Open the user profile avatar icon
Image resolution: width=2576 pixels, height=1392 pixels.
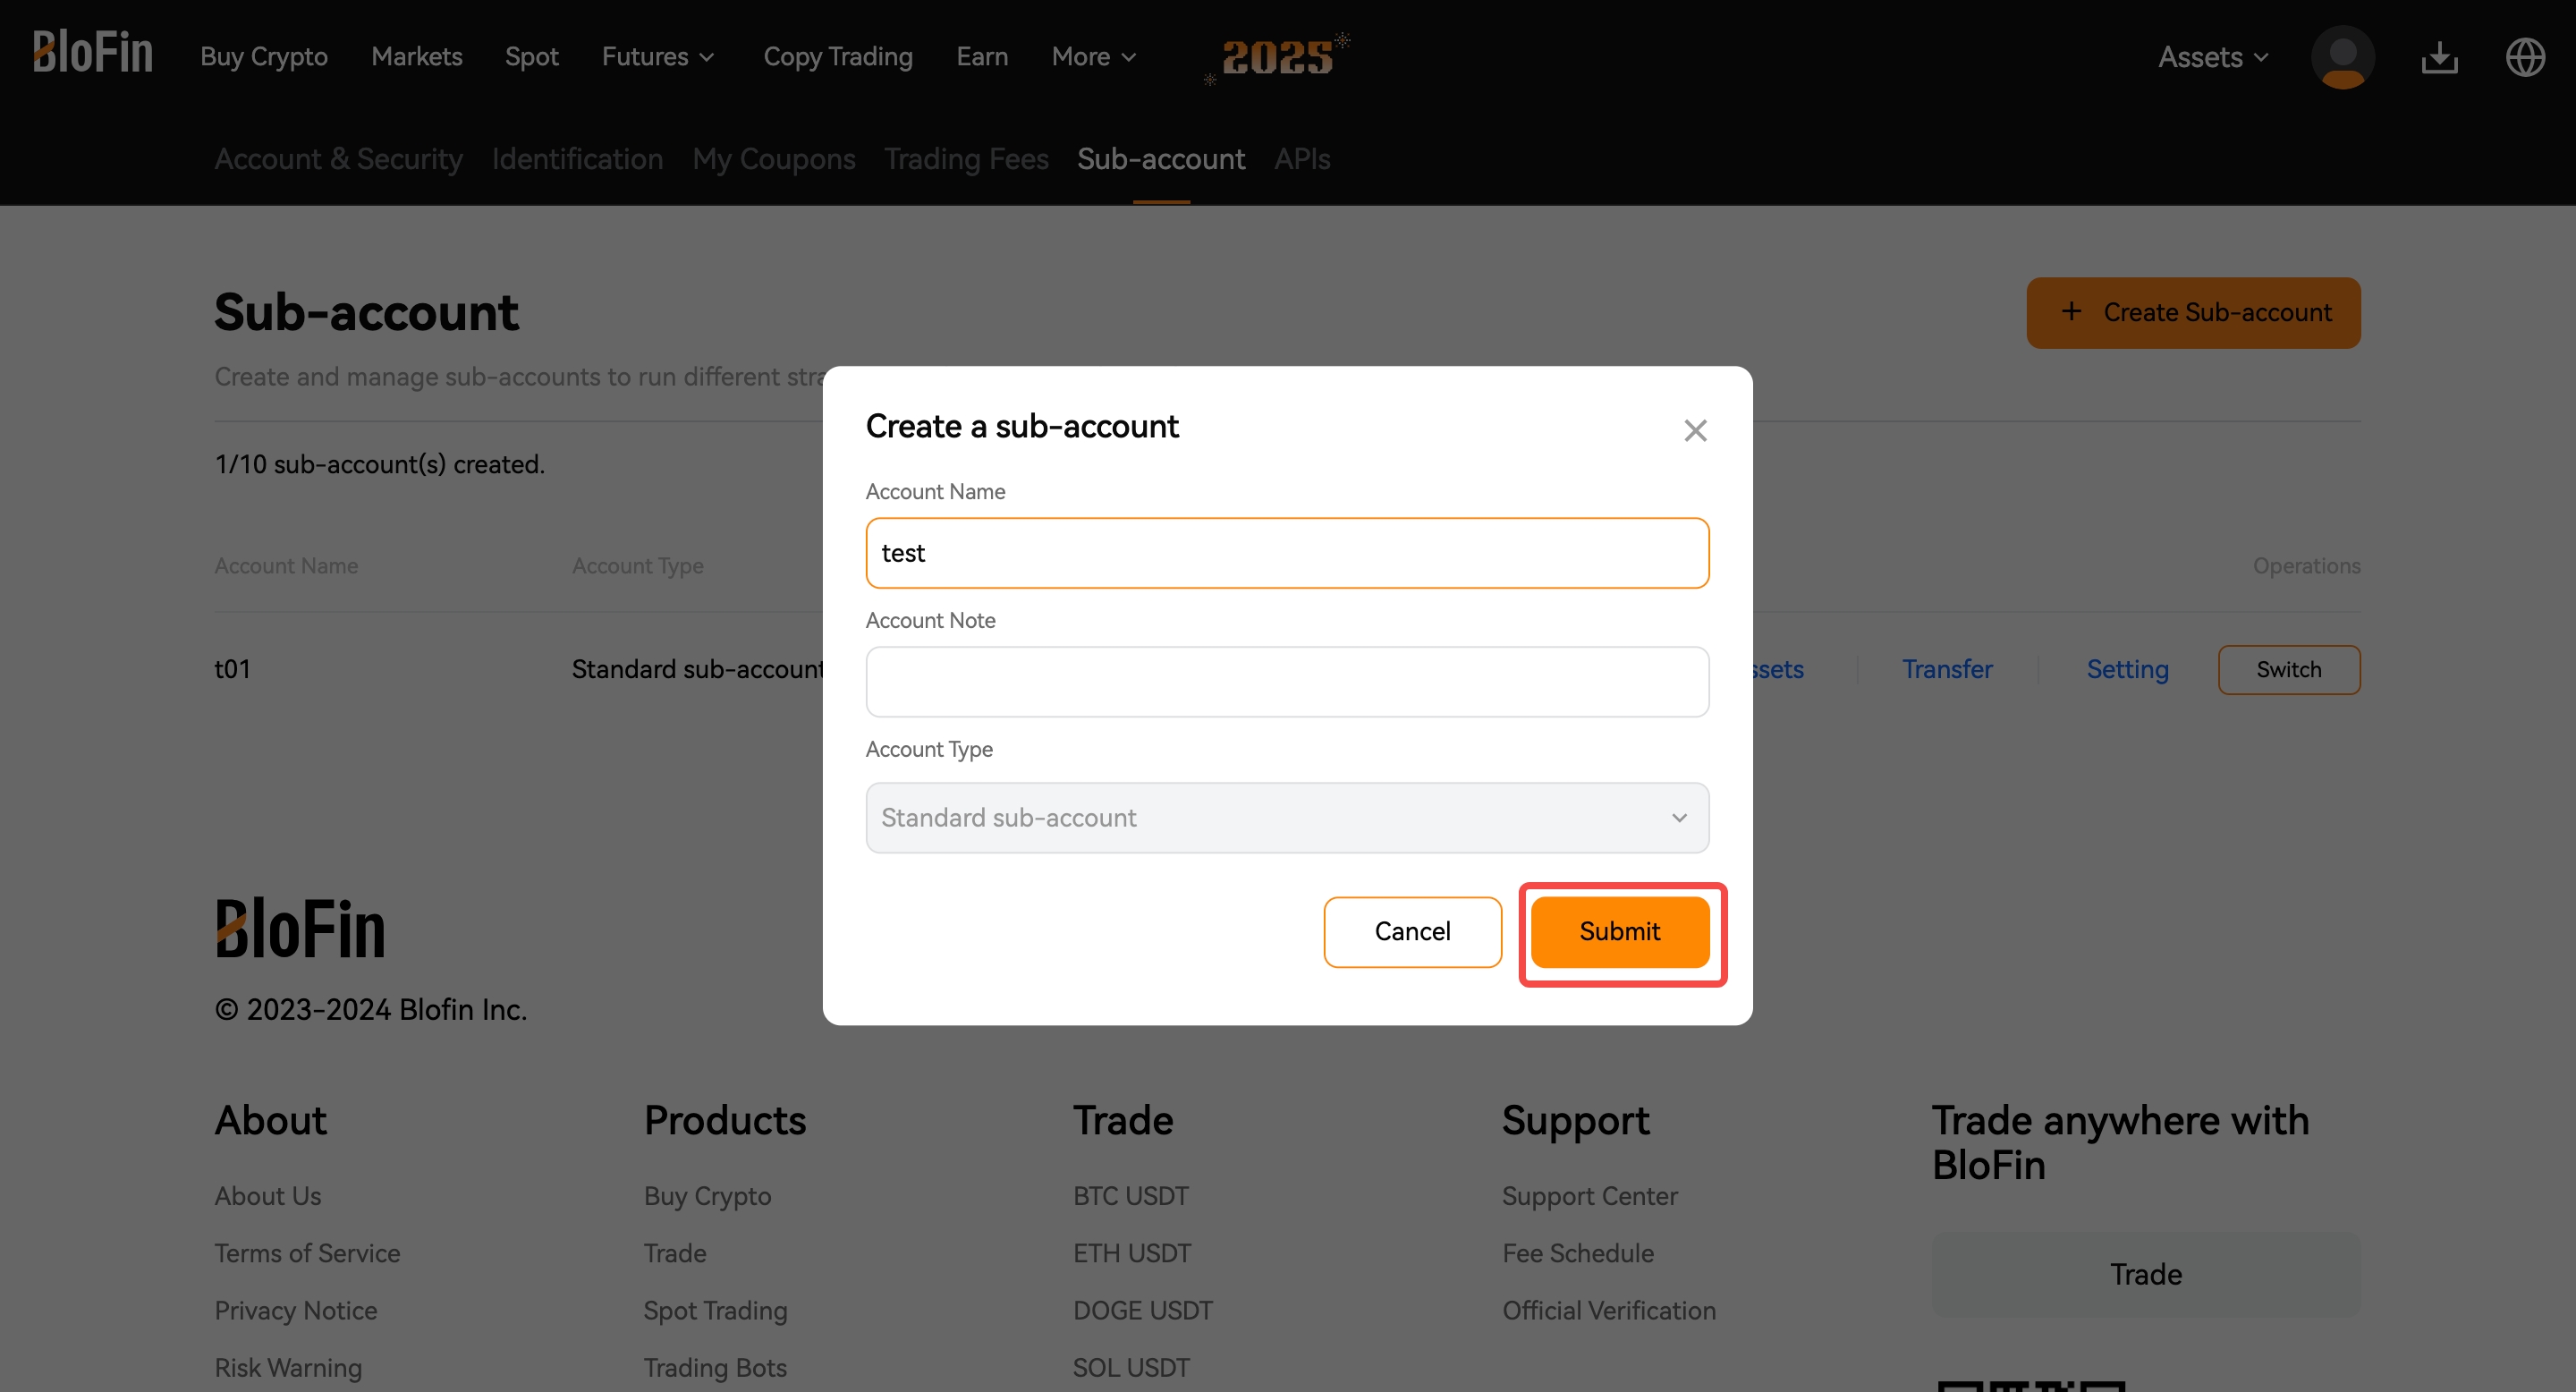coord(2342,57)
